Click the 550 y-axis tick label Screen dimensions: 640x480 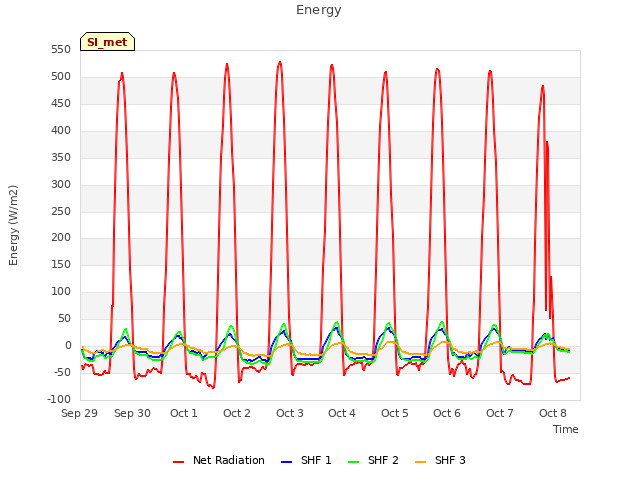[61, 49]
